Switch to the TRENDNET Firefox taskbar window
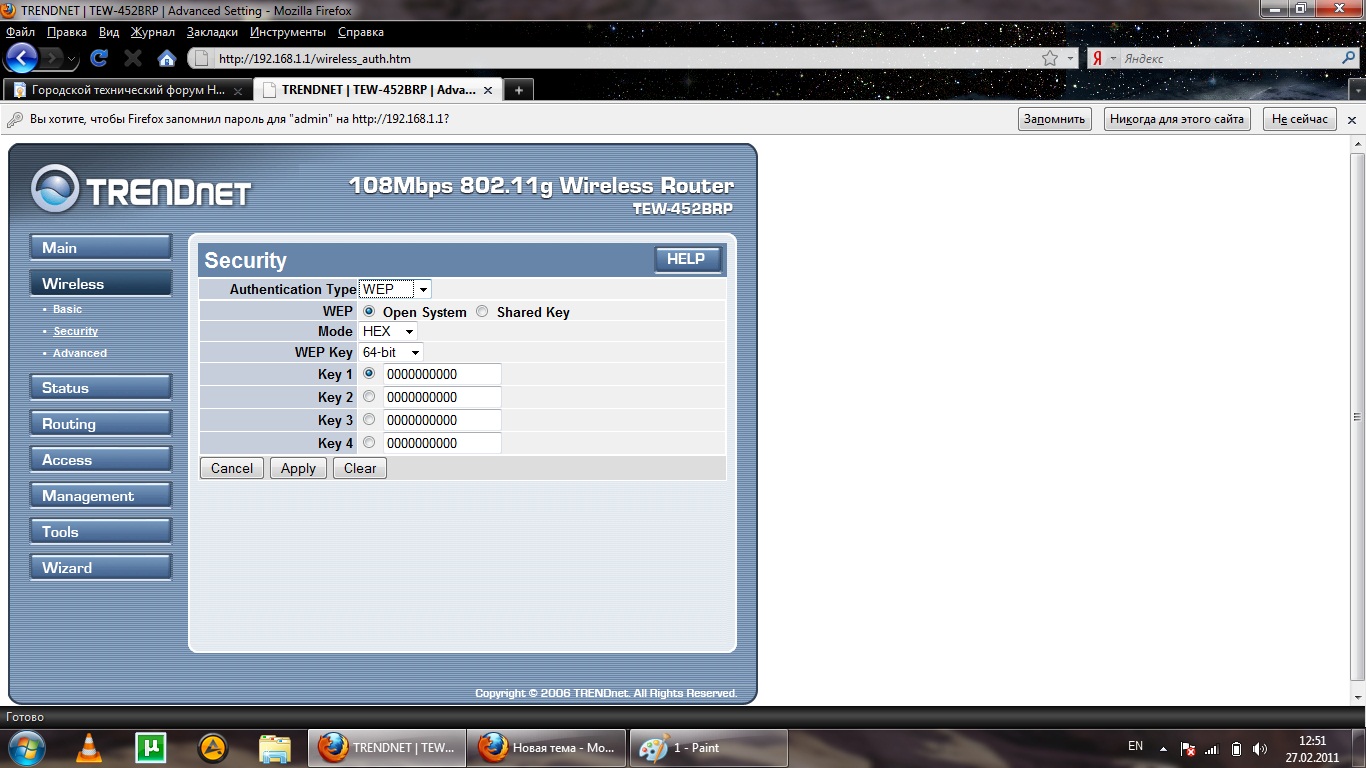Viewport: 1366px width, 768px height. point(386,748)
